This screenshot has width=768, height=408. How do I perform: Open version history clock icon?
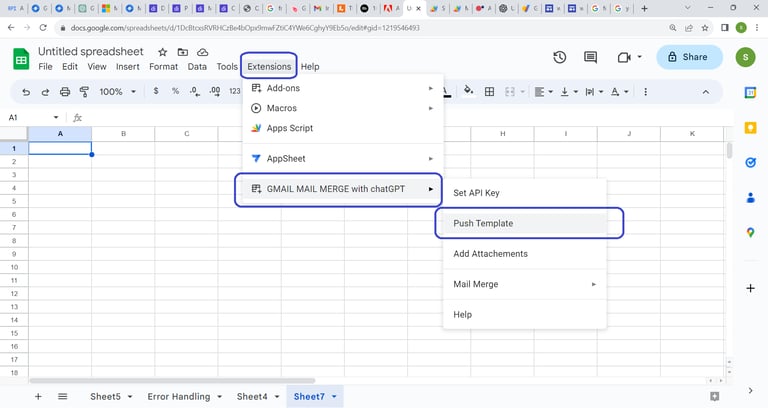(560, 57)
